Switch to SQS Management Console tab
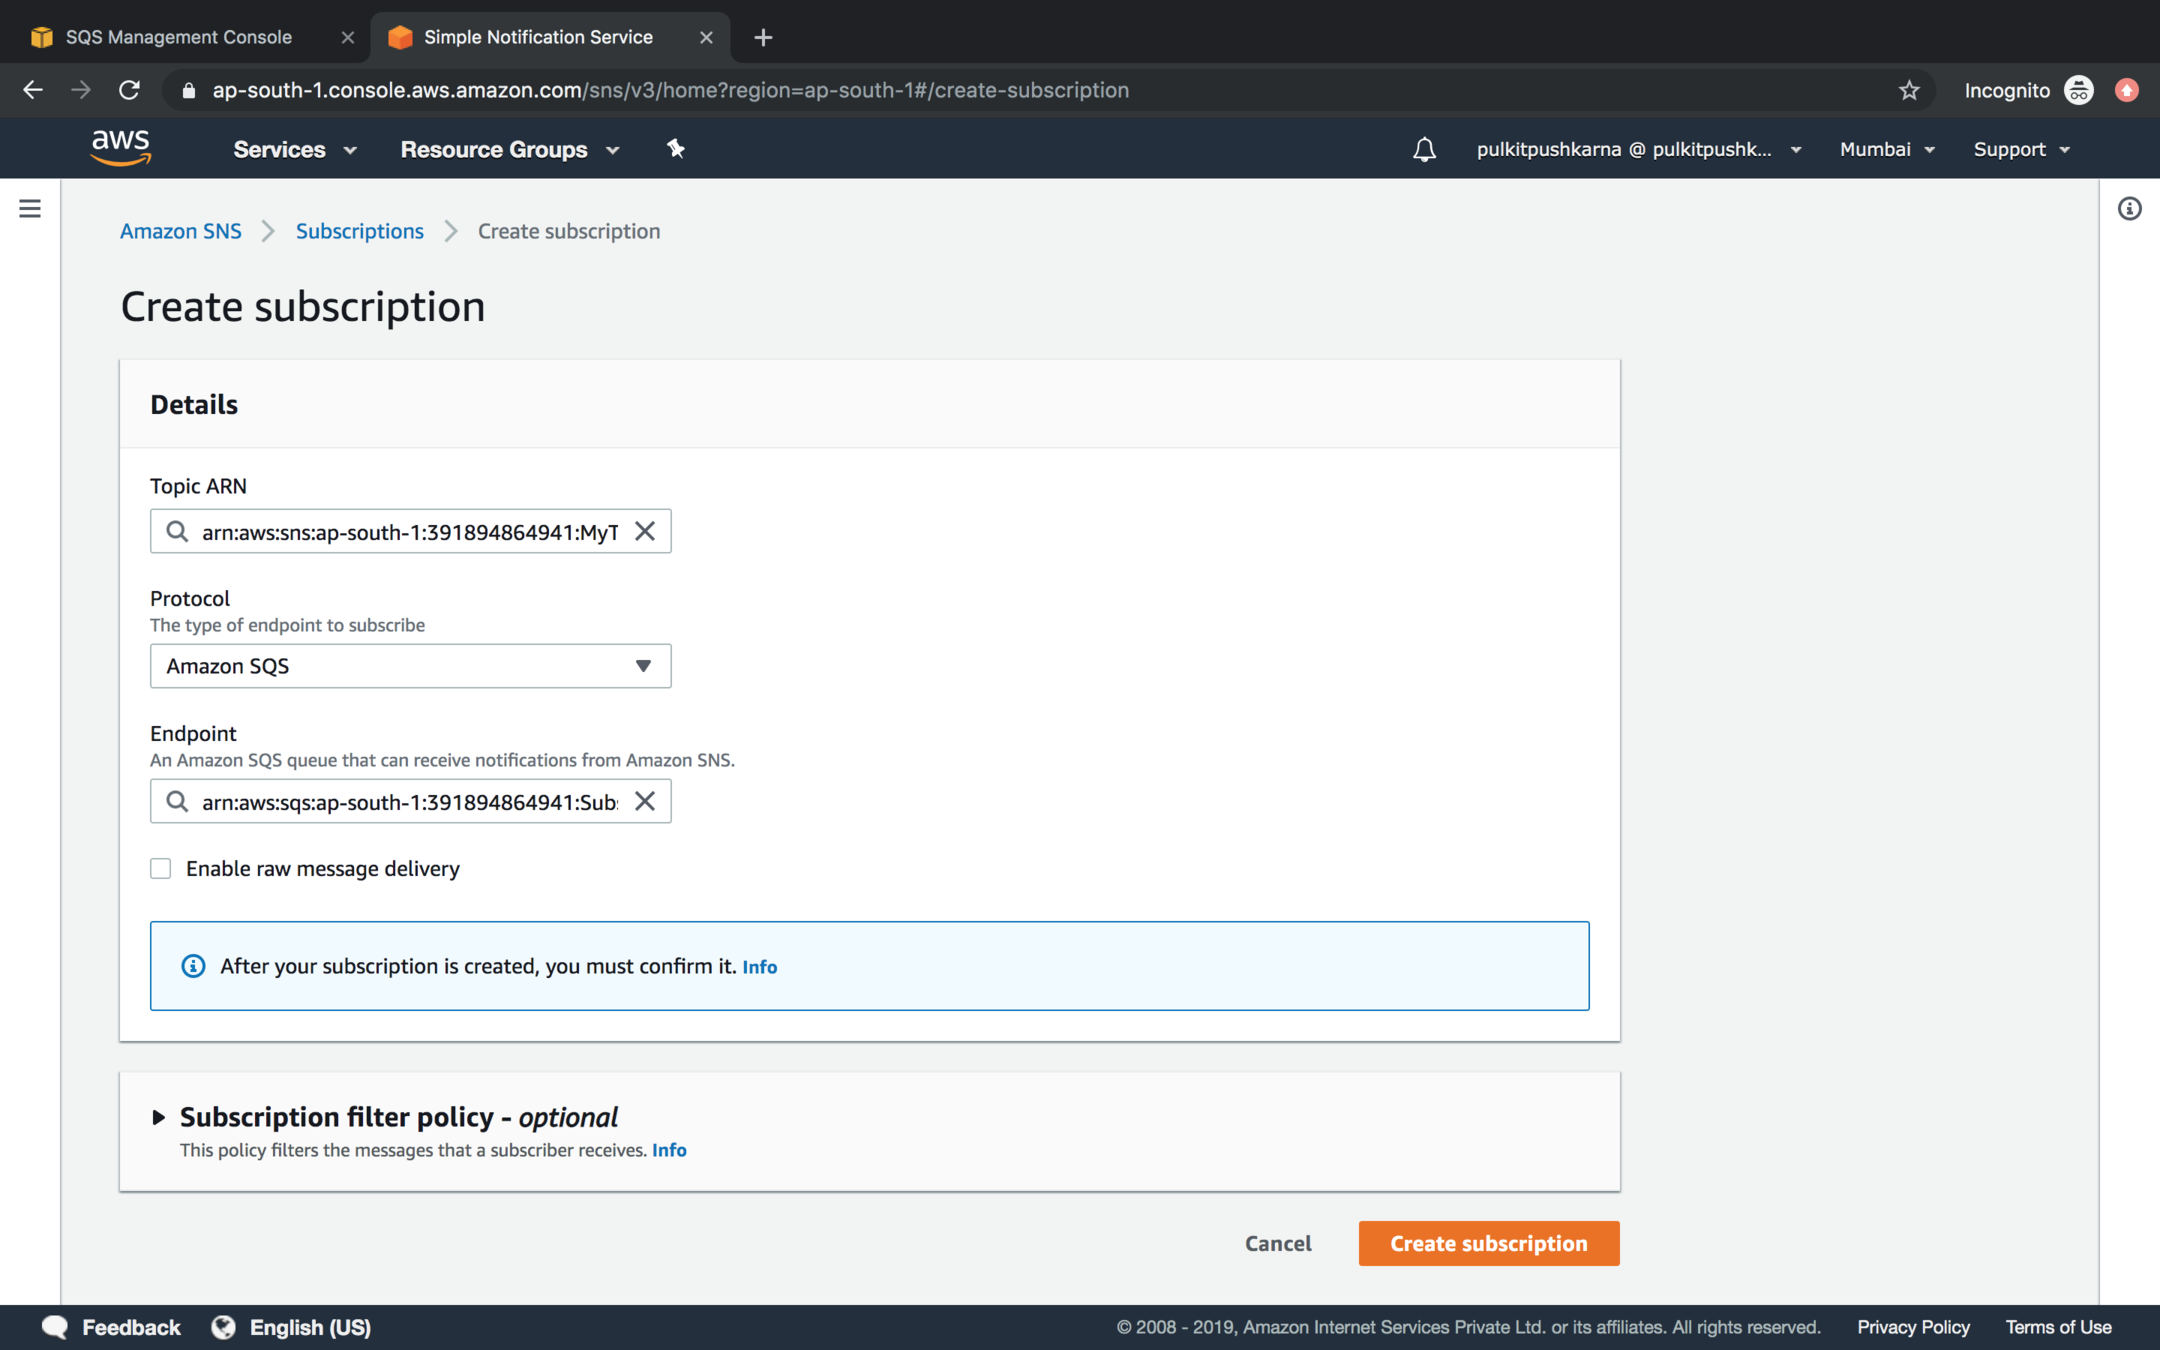This screenshot has height=1350, width=2160. point(180,37)
